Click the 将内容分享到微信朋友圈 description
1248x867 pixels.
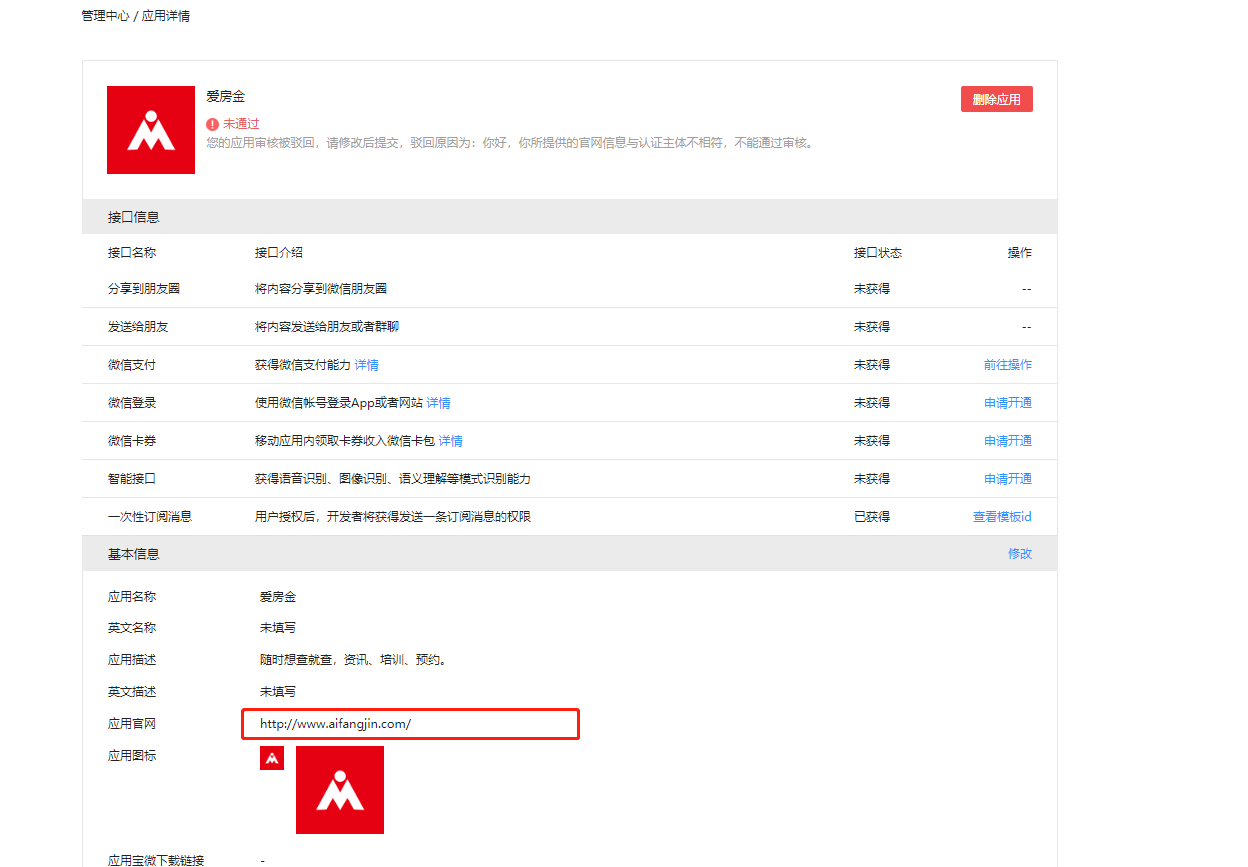click(321, 289)
